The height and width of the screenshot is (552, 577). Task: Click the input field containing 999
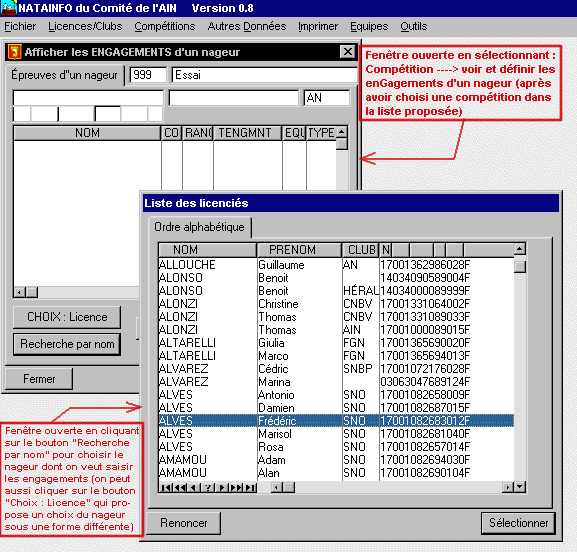(x=148, y=75)
